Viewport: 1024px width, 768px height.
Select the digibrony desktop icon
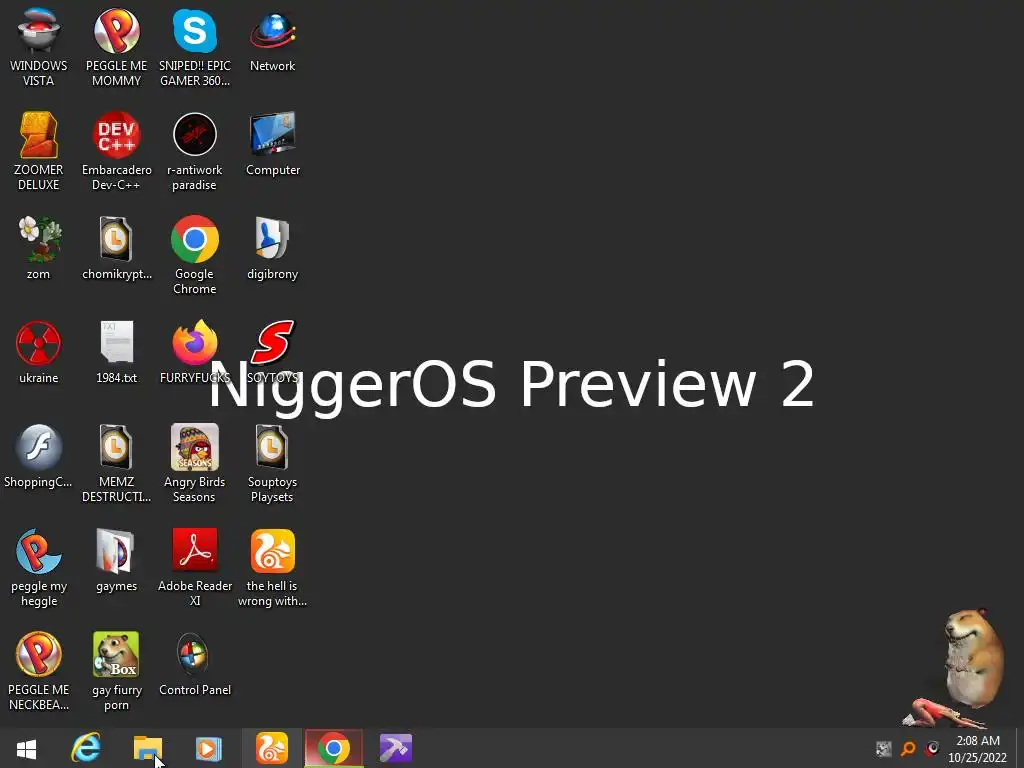272,248
